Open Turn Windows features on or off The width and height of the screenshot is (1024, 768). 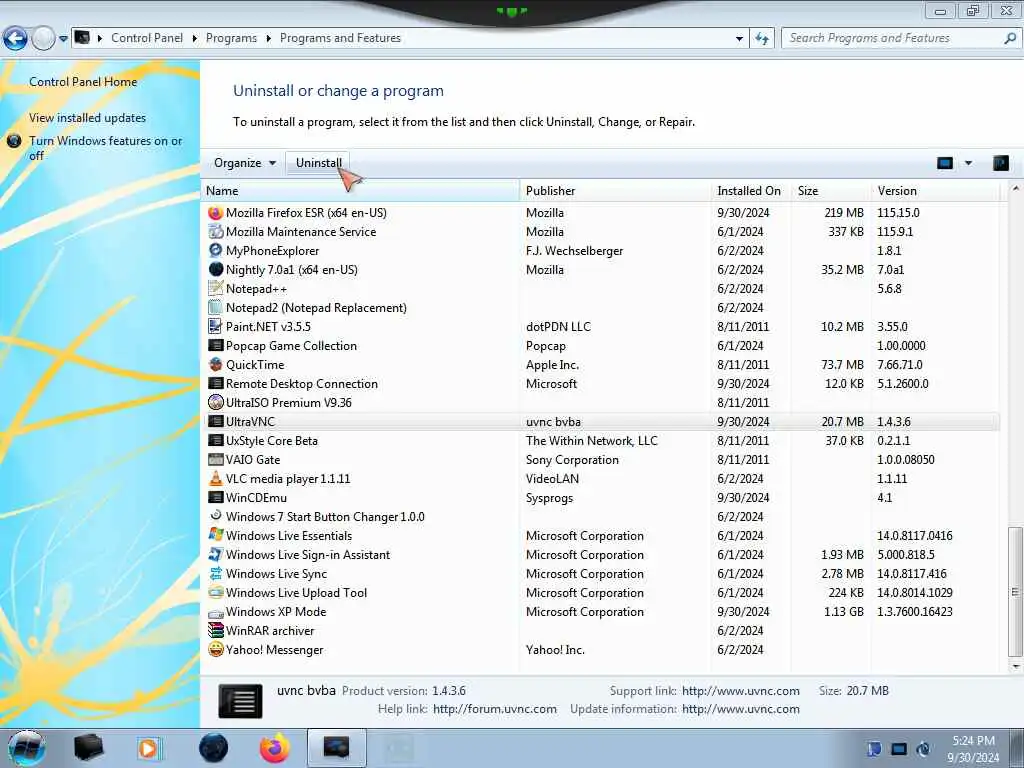pos(105,148)
